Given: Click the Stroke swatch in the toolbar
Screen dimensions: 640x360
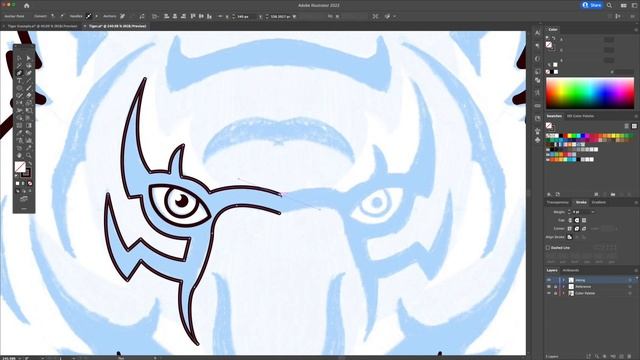Looking at the screenshot, I should coord(27,173).
